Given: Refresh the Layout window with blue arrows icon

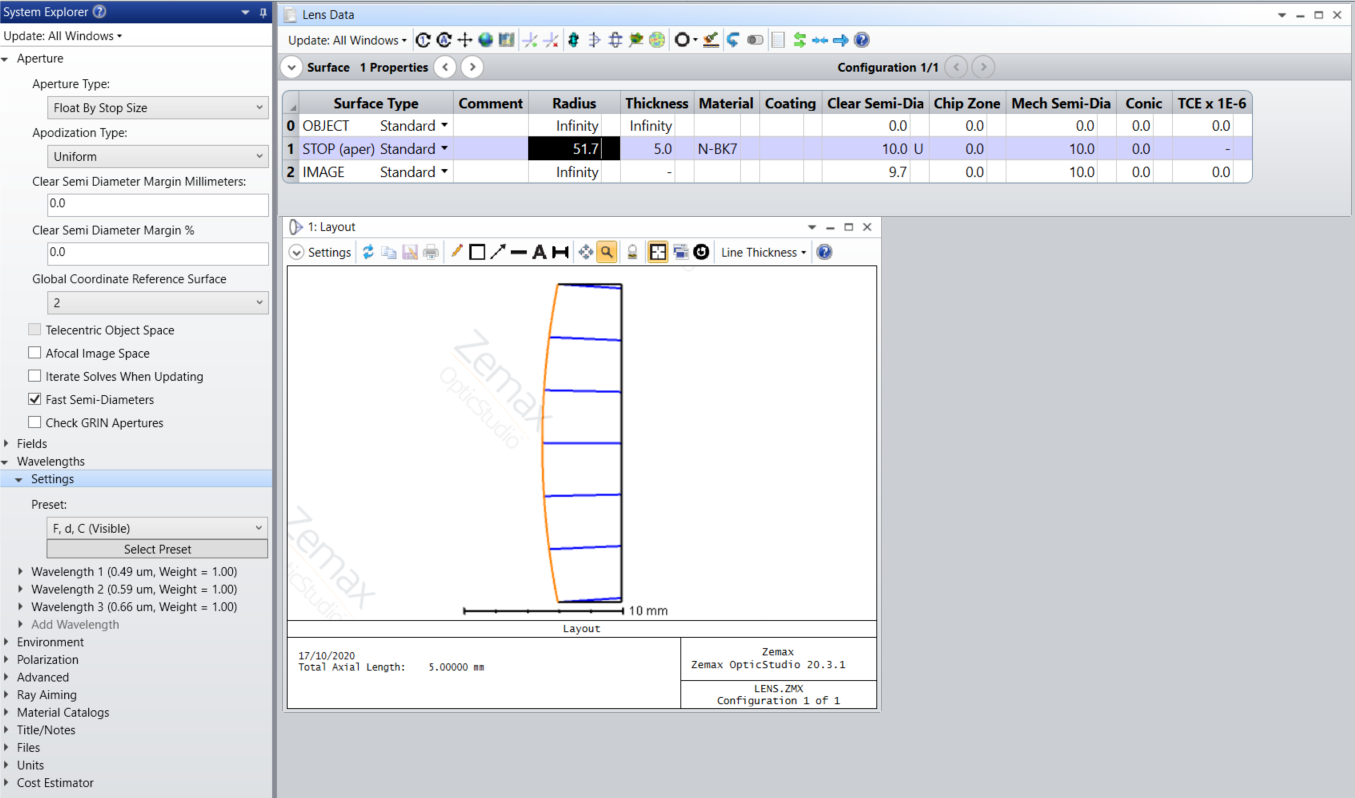Looking at the screenshot, I should pos(368,252).
